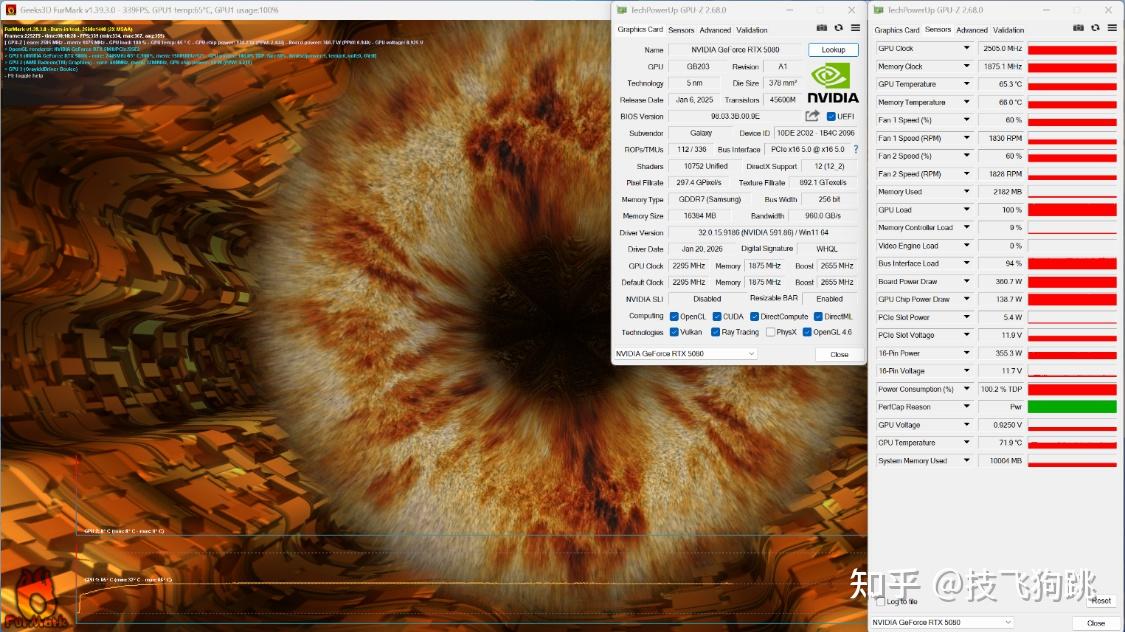The width and height of the screenshot is (1125, 632).
Task: Click the GPU name field NVIDIA GeForce RTX 5080
Action: pos(735,49)
